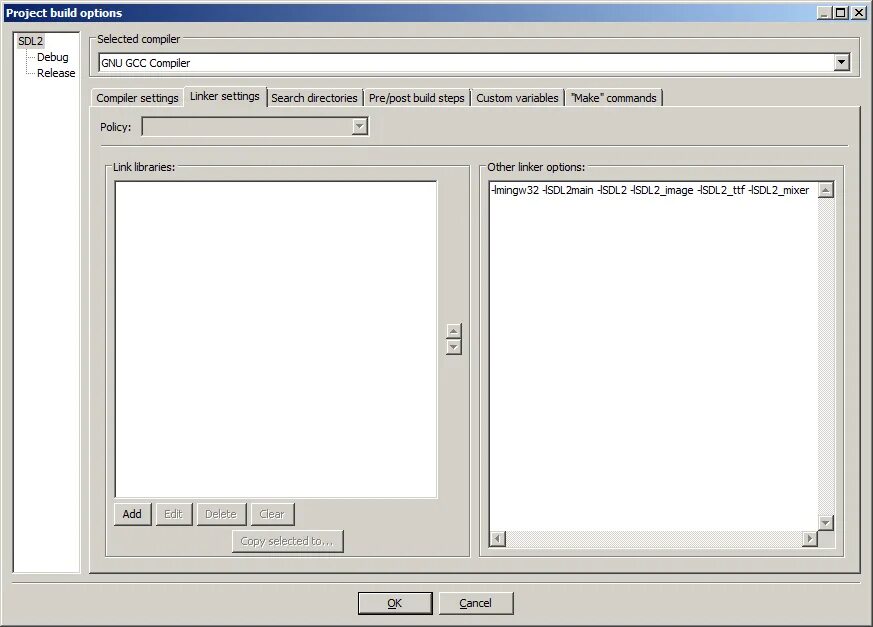
Task: Open the Policy dropdown
Action: click(x=254, y=127)
